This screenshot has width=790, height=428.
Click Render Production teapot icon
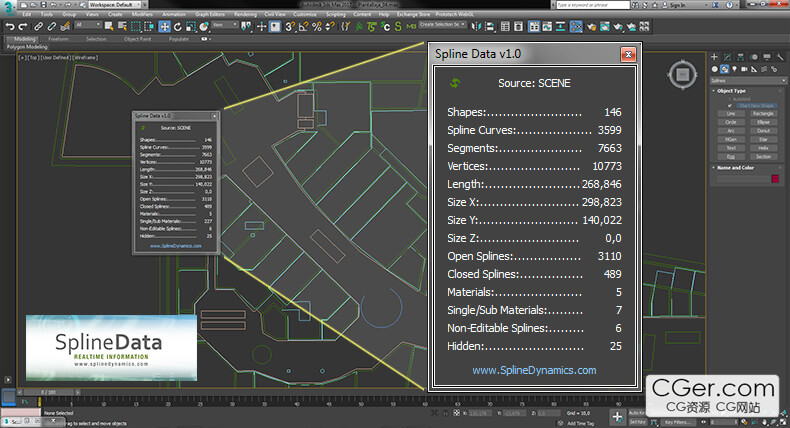pyautogui.click(x=618, y=26)
